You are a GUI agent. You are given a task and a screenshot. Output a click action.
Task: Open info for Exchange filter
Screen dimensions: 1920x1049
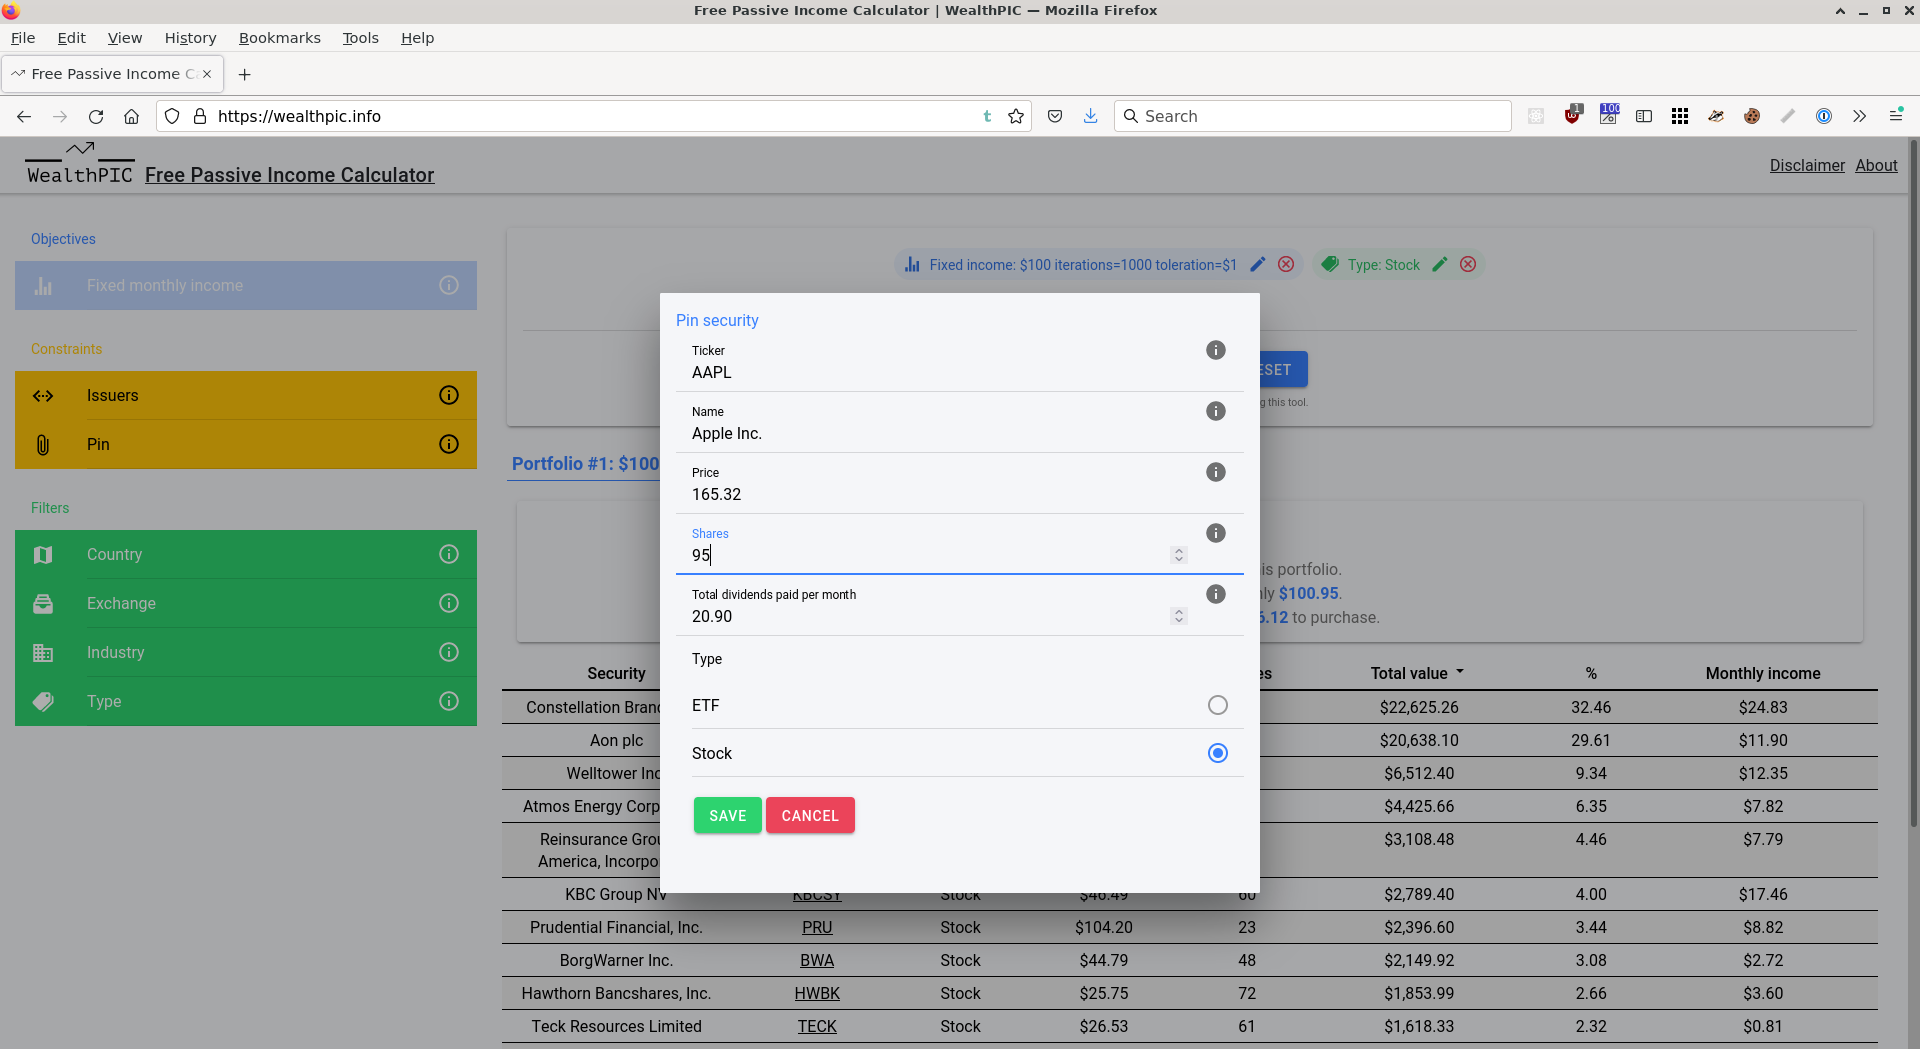(x=449, y=603)
